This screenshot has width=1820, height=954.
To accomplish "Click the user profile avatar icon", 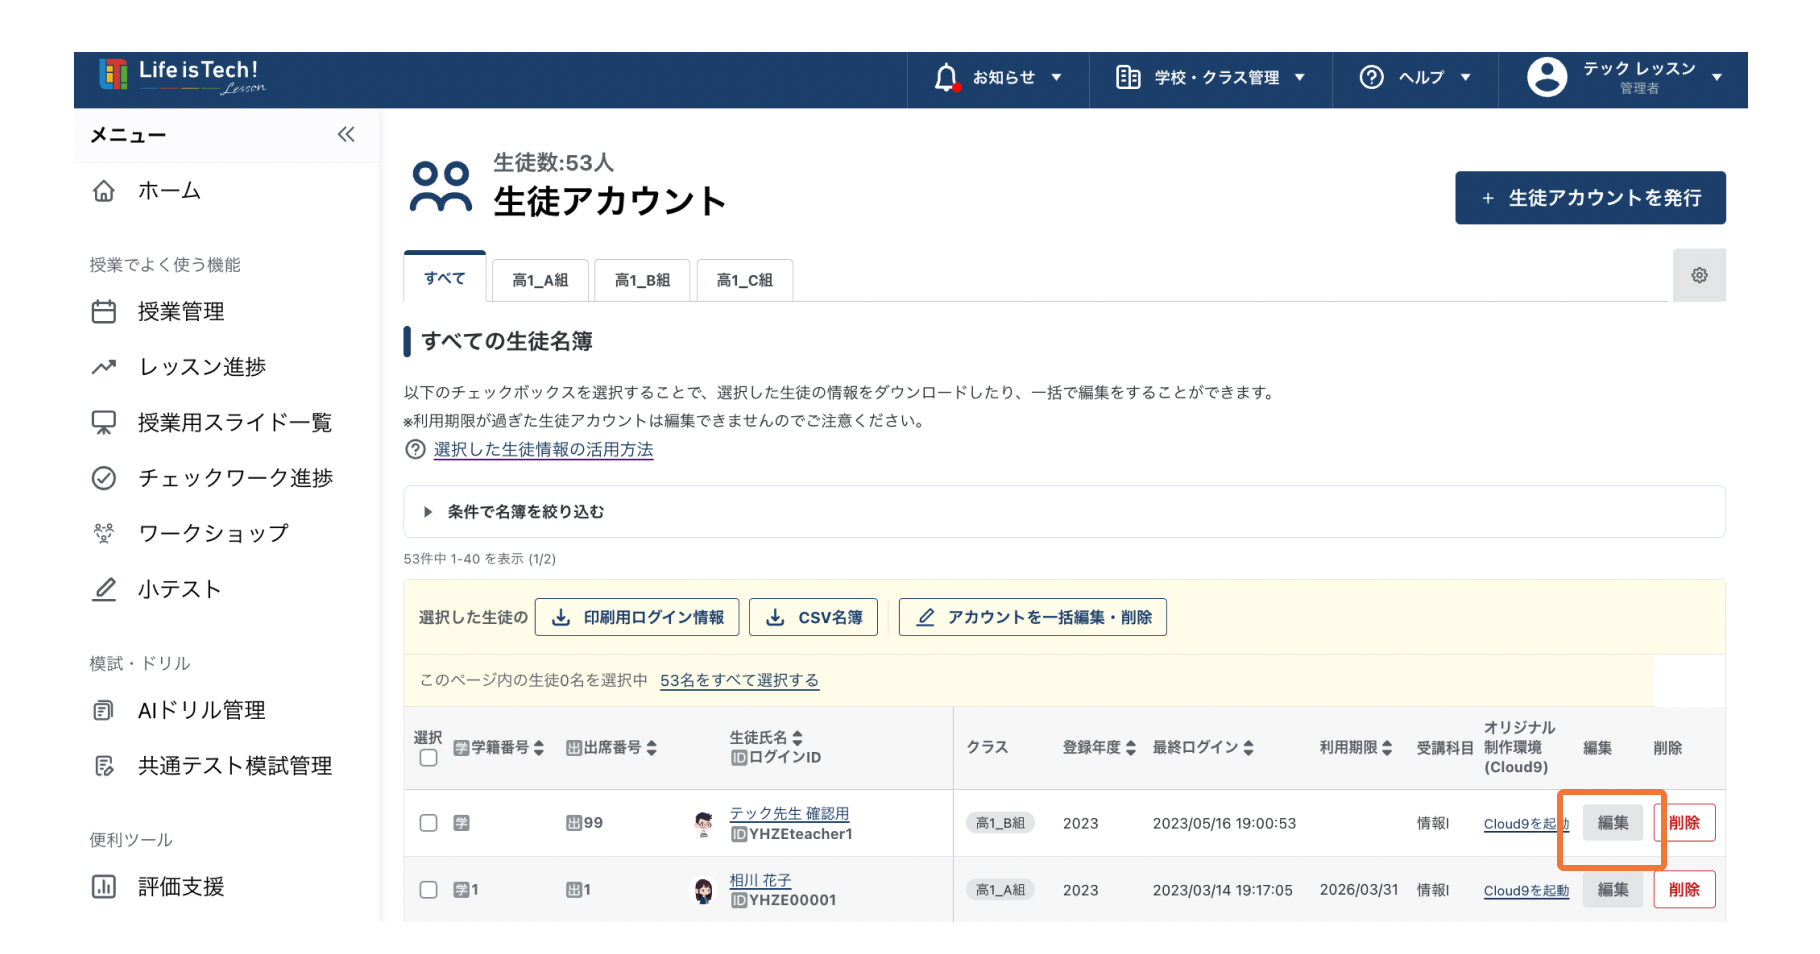I will click(1546, 78).
